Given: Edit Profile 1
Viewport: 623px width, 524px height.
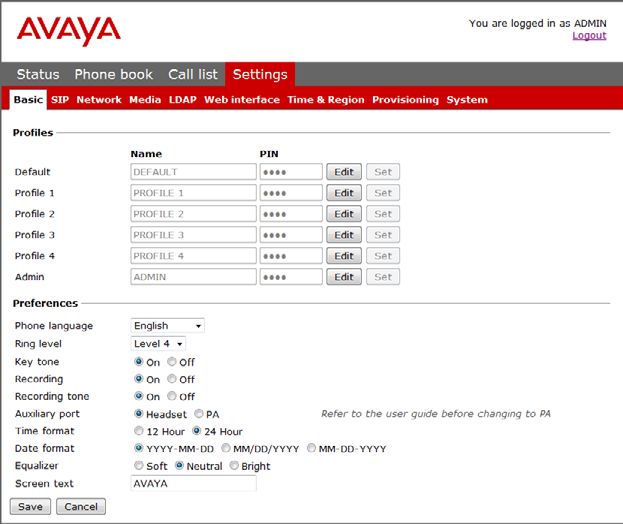Looking at the screenshot, I should click(344, 193).
